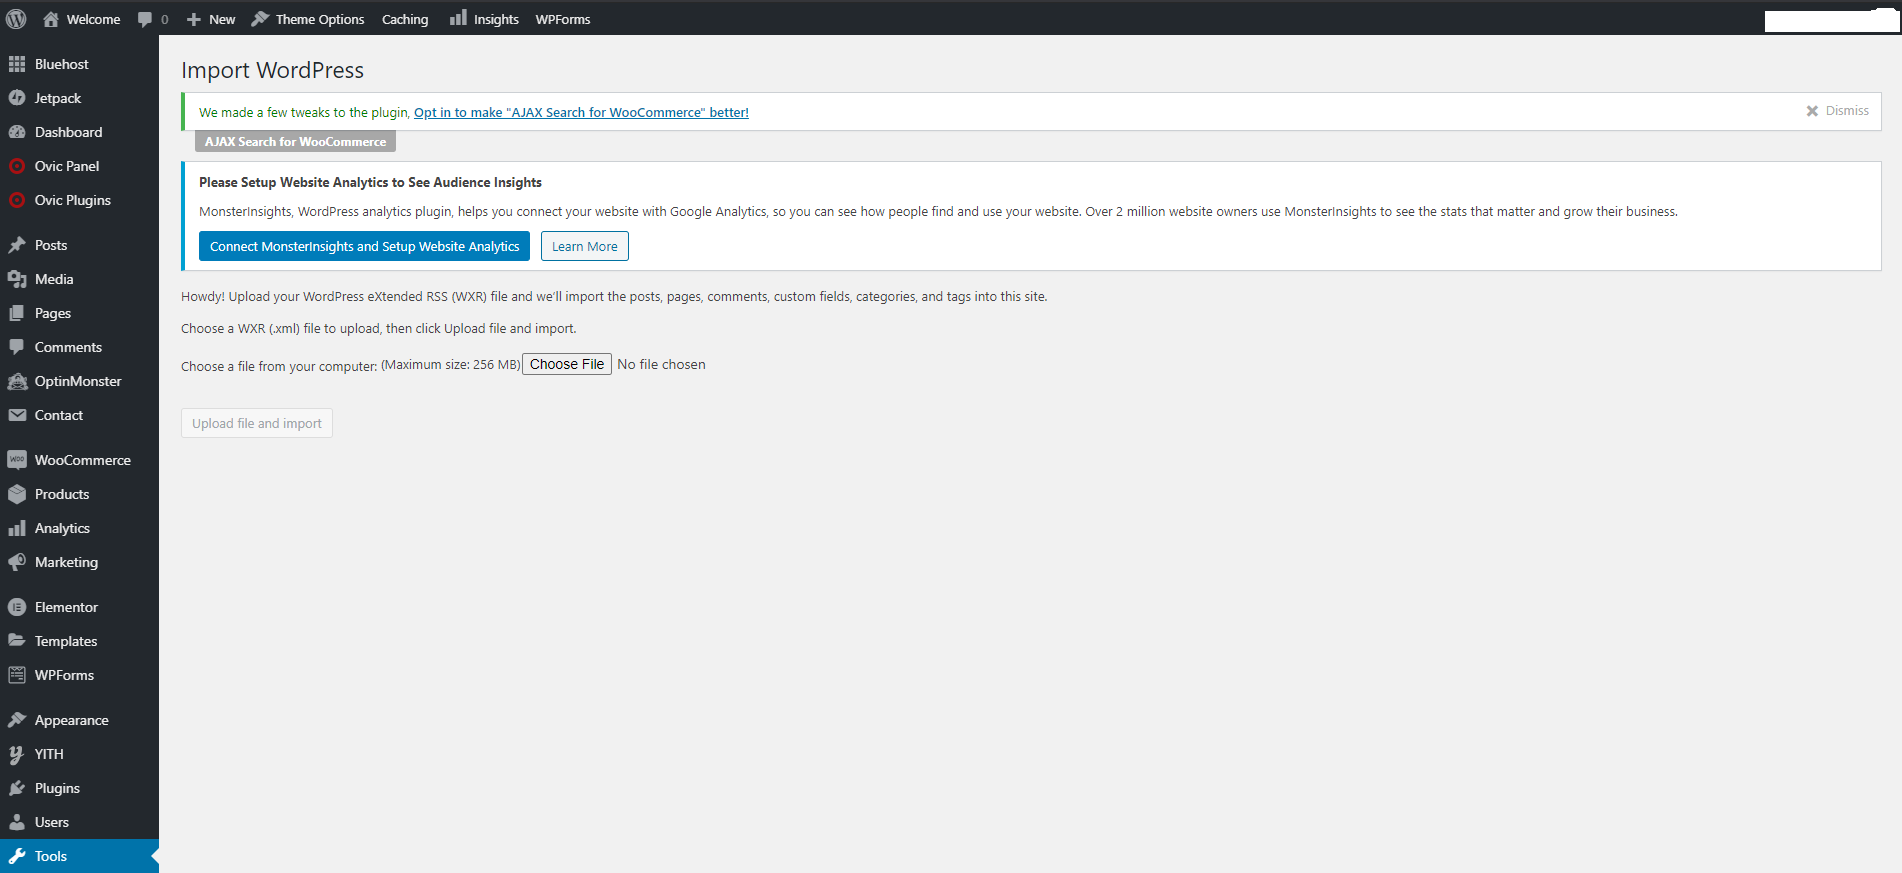Click the Products box icon
This screenshot has width=1902, height=873.
coord(17,494)
